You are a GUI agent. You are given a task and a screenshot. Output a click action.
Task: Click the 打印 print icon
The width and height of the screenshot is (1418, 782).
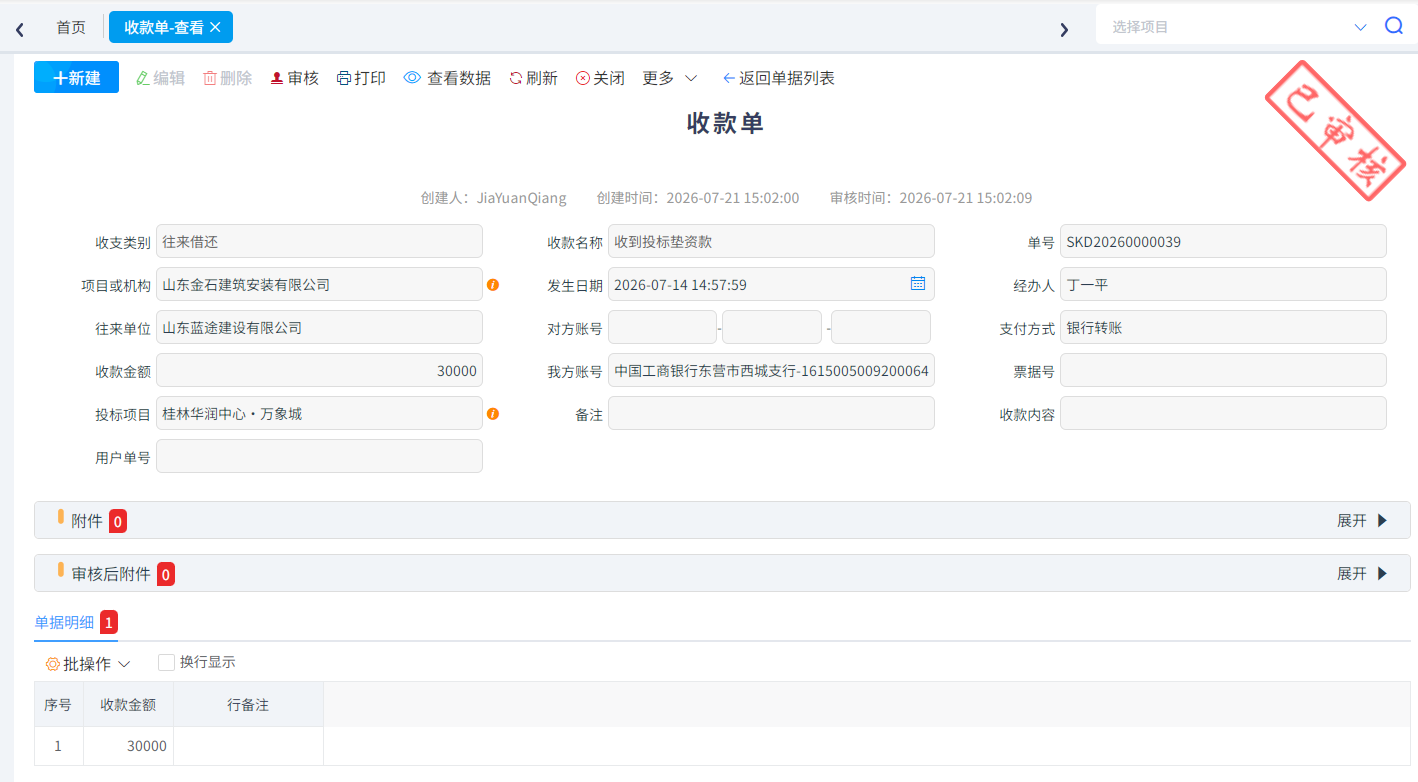coord(344,78)
